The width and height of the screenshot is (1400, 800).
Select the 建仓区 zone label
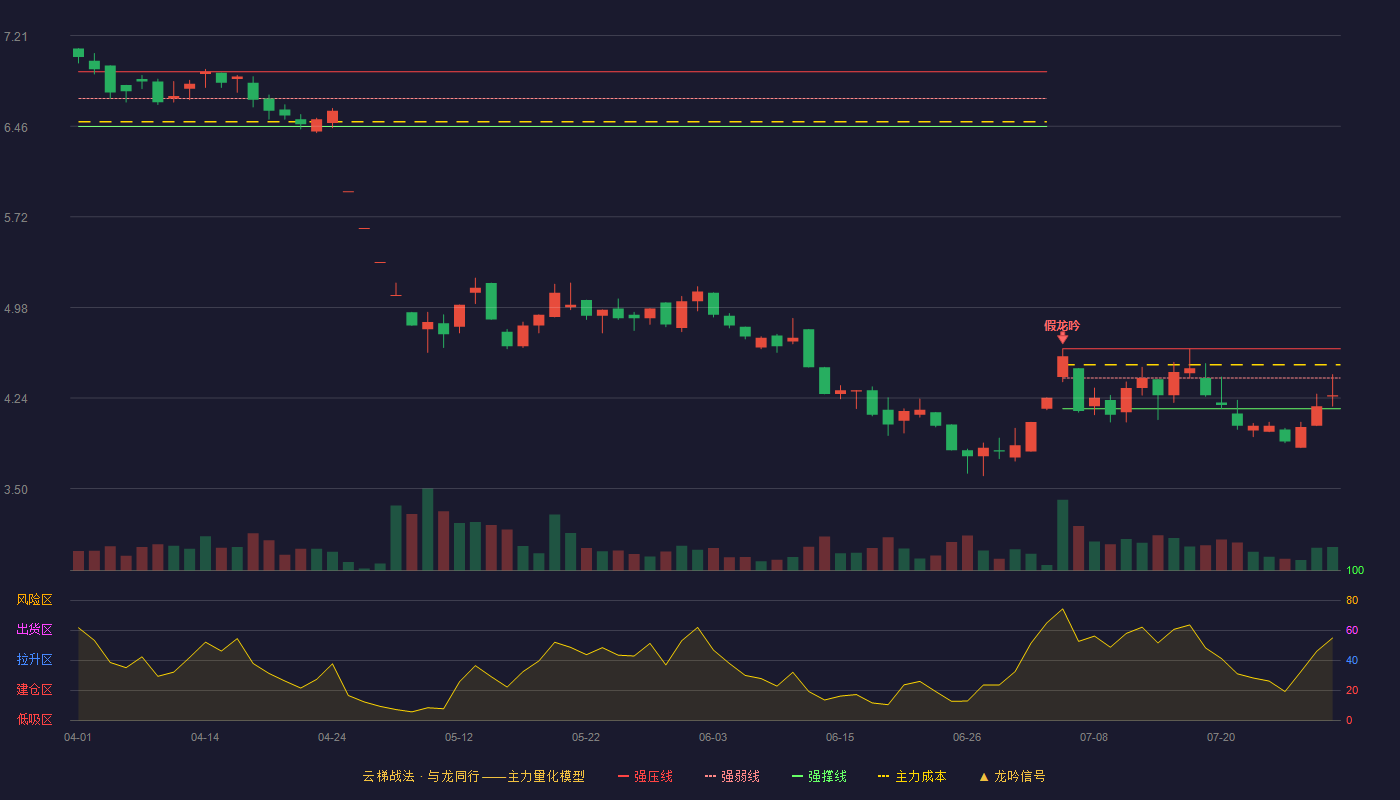click(34, 690)
